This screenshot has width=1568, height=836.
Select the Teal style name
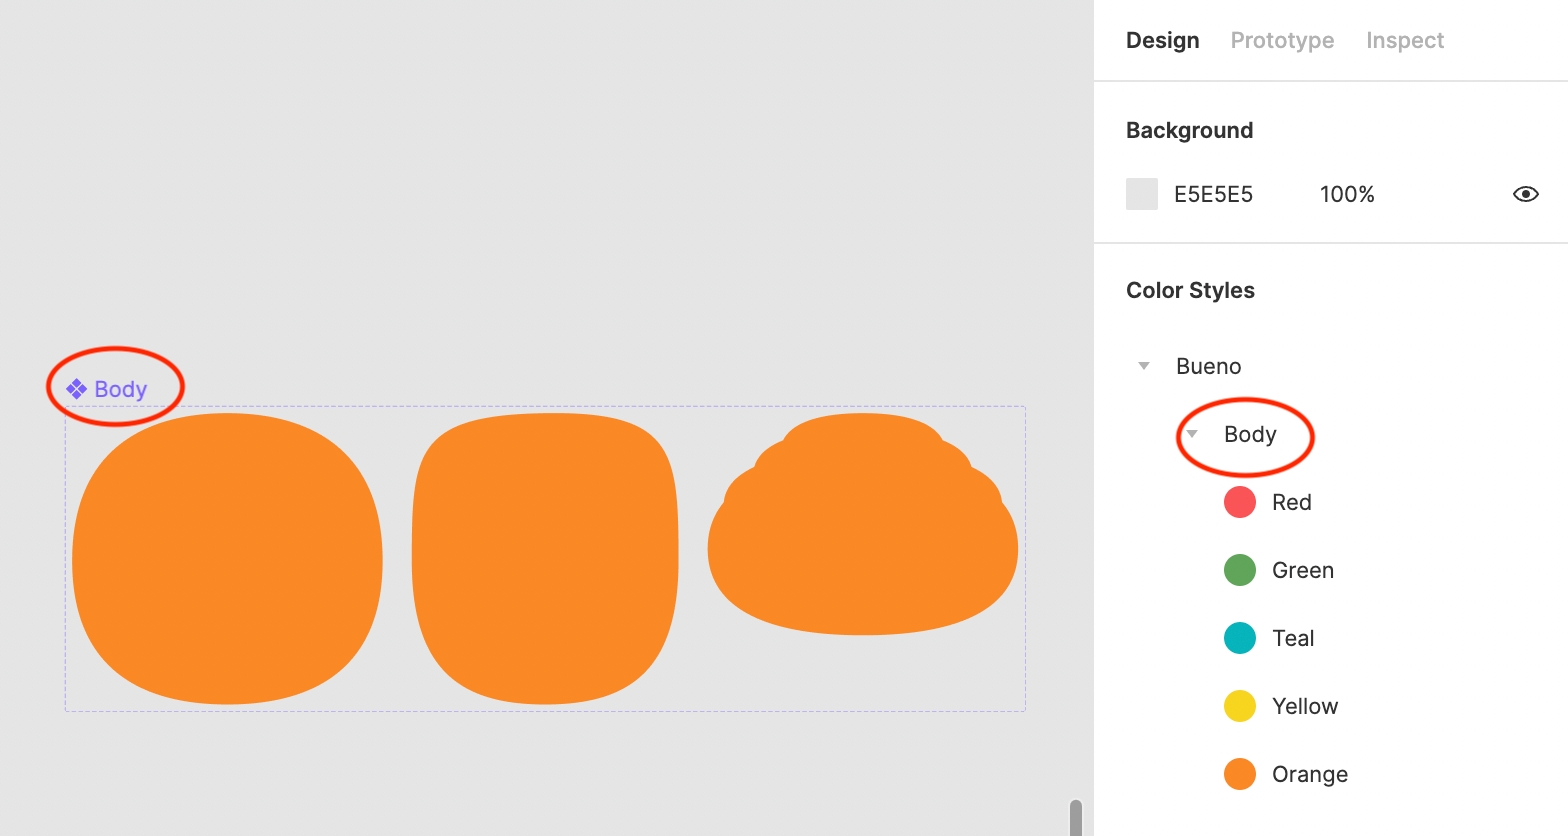coord(1293,638)
